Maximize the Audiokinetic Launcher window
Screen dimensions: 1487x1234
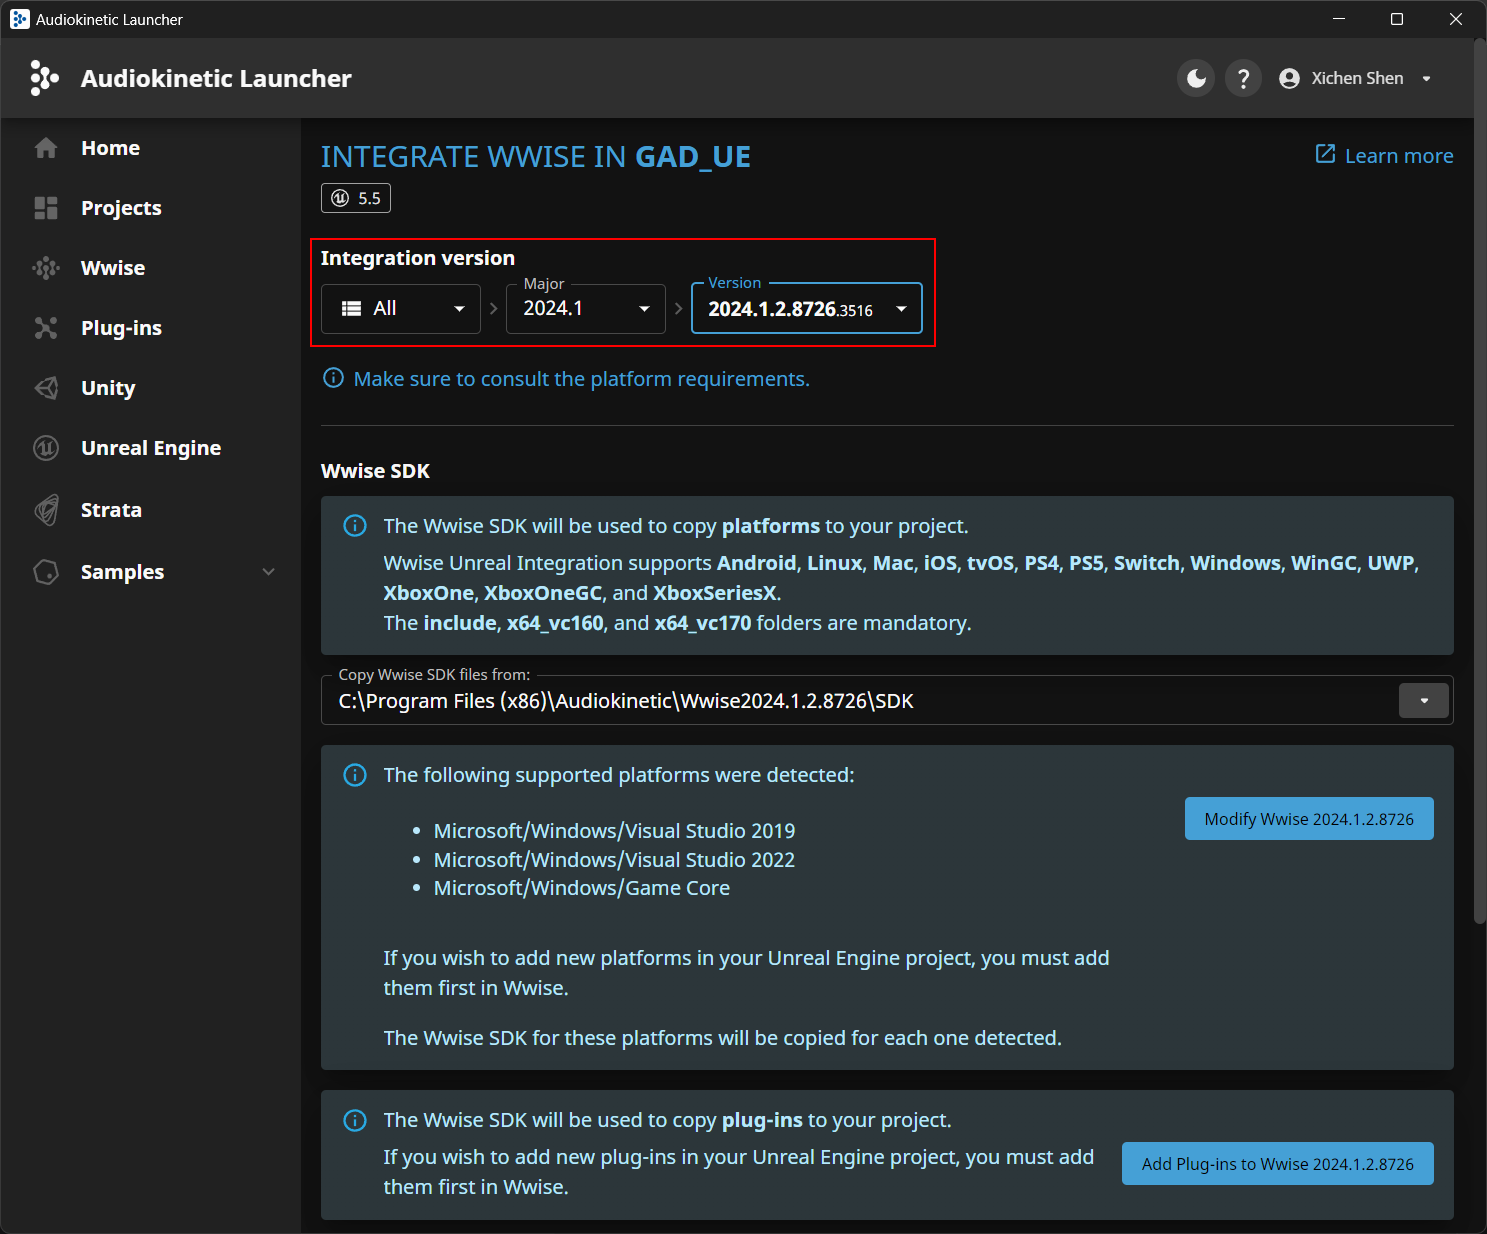click(1397, 19)
